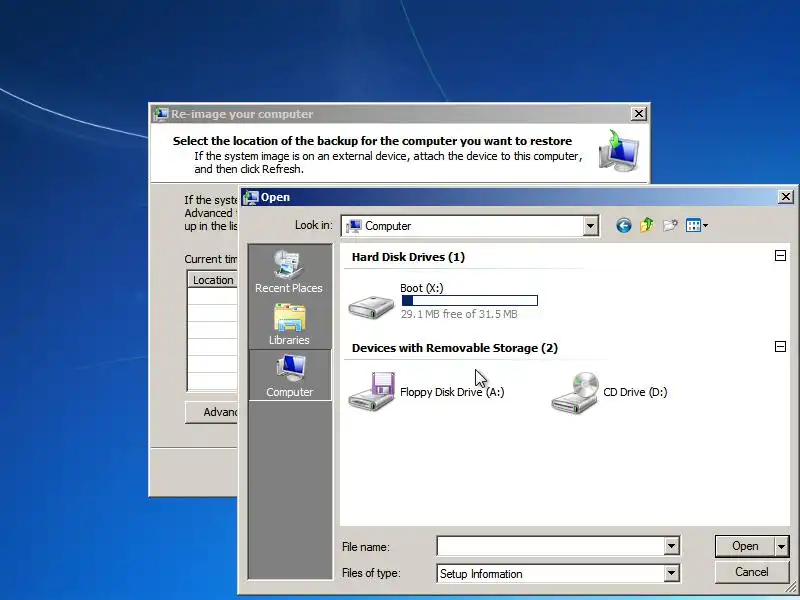The height and width of the screenshot is (600, 800).
Task: Click the Cancel button
Action: 752,572
